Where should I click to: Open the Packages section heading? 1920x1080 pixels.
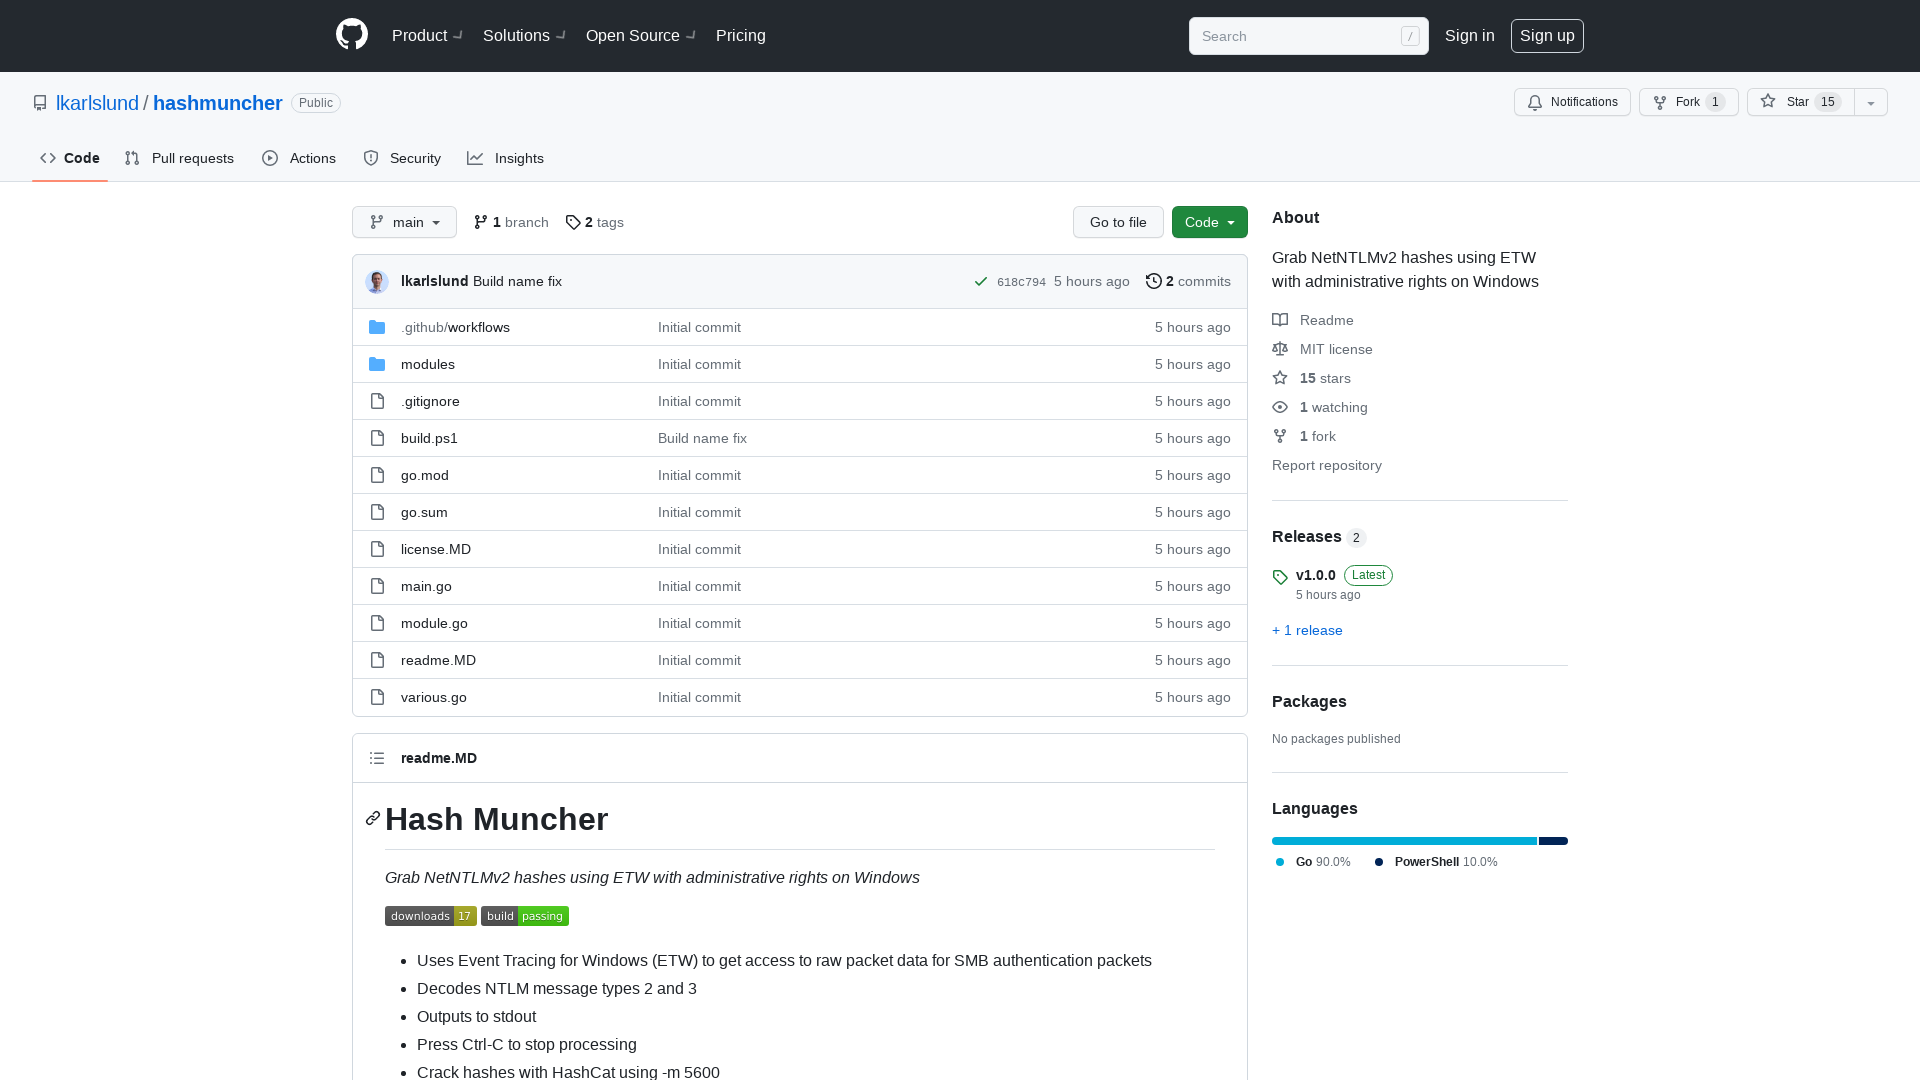click(x=1309, y=702)
